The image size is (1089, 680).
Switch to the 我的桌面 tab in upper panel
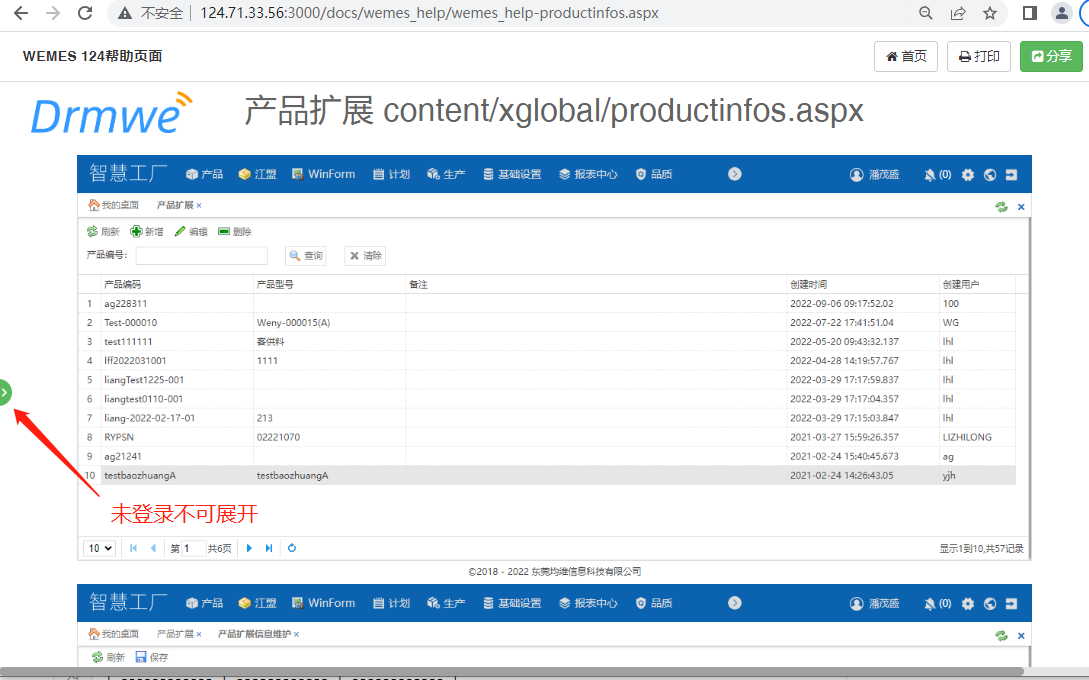point(114,205)
